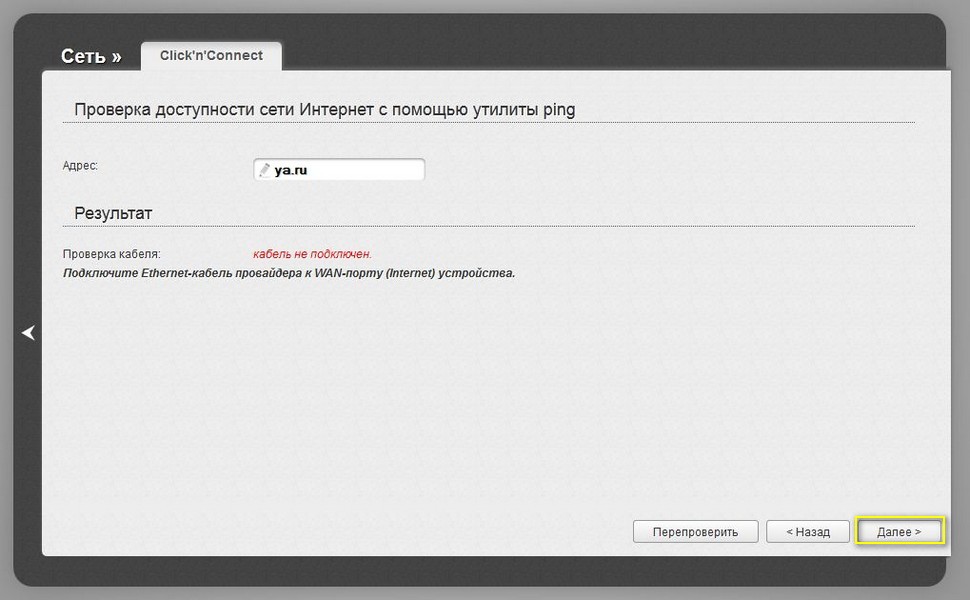Viewport: 970px width, 600px height.
Task: Click the Проверка кабеля: label
Action: point(111,254)
